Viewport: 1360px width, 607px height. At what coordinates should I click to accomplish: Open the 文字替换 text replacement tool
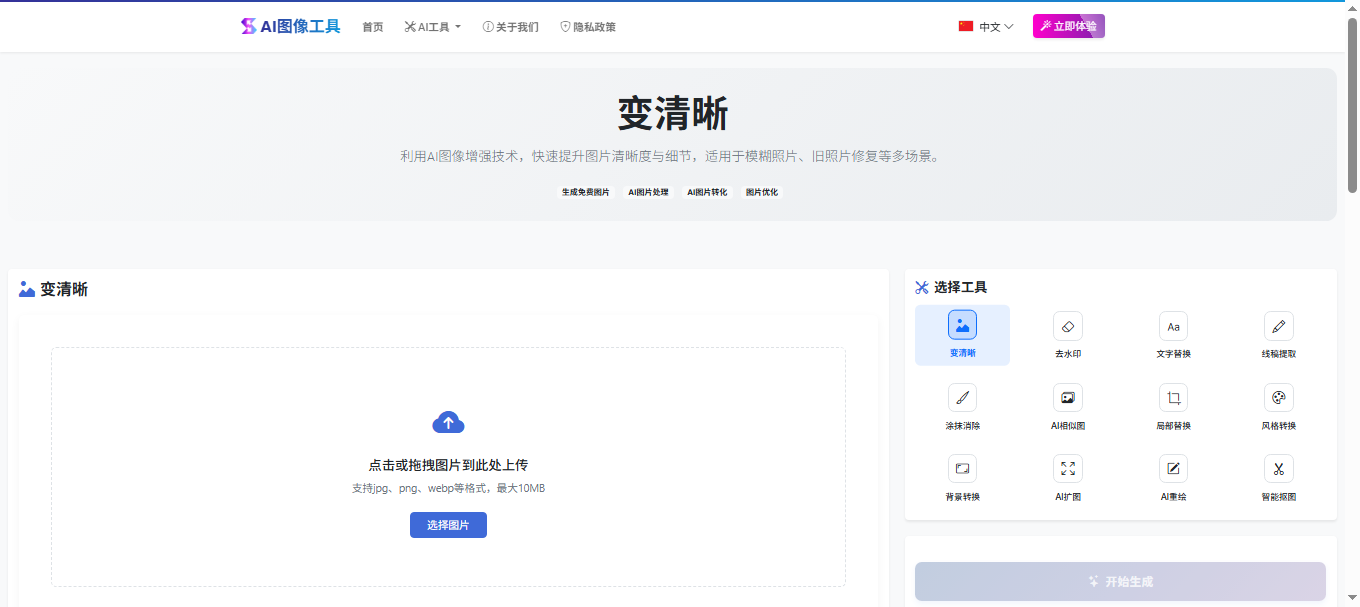[x=1172, y=334]
